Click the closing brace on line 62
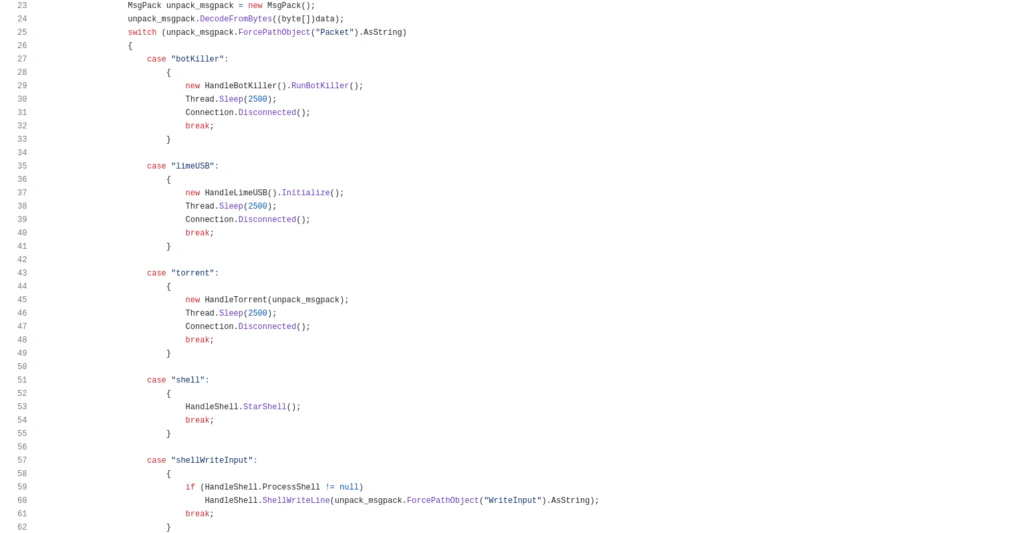 (168, 527)
